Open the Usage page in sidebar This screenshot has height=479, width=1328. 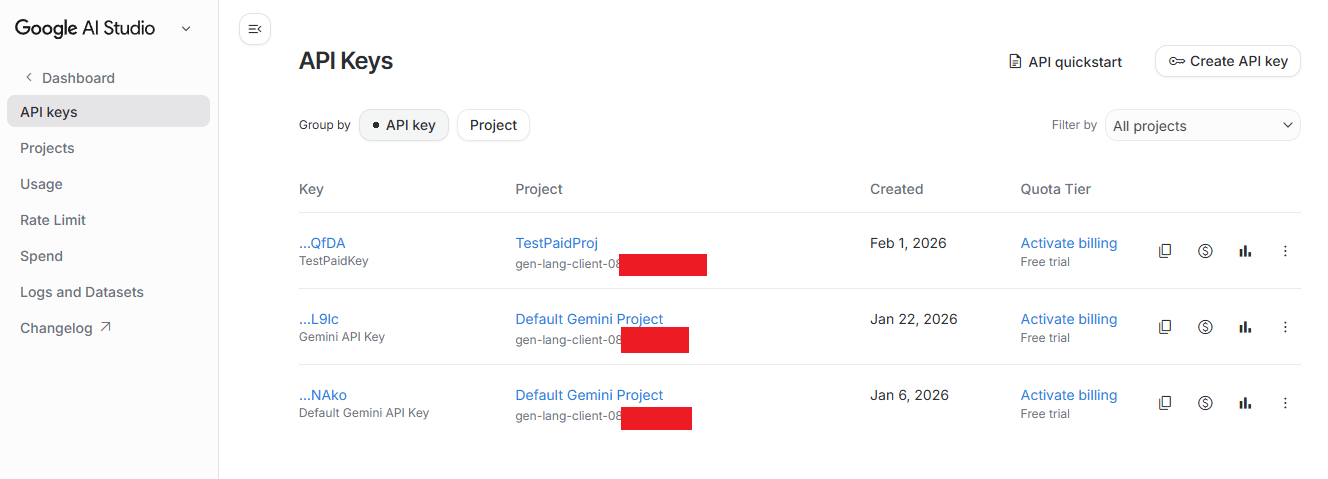(x=41, y=184)
